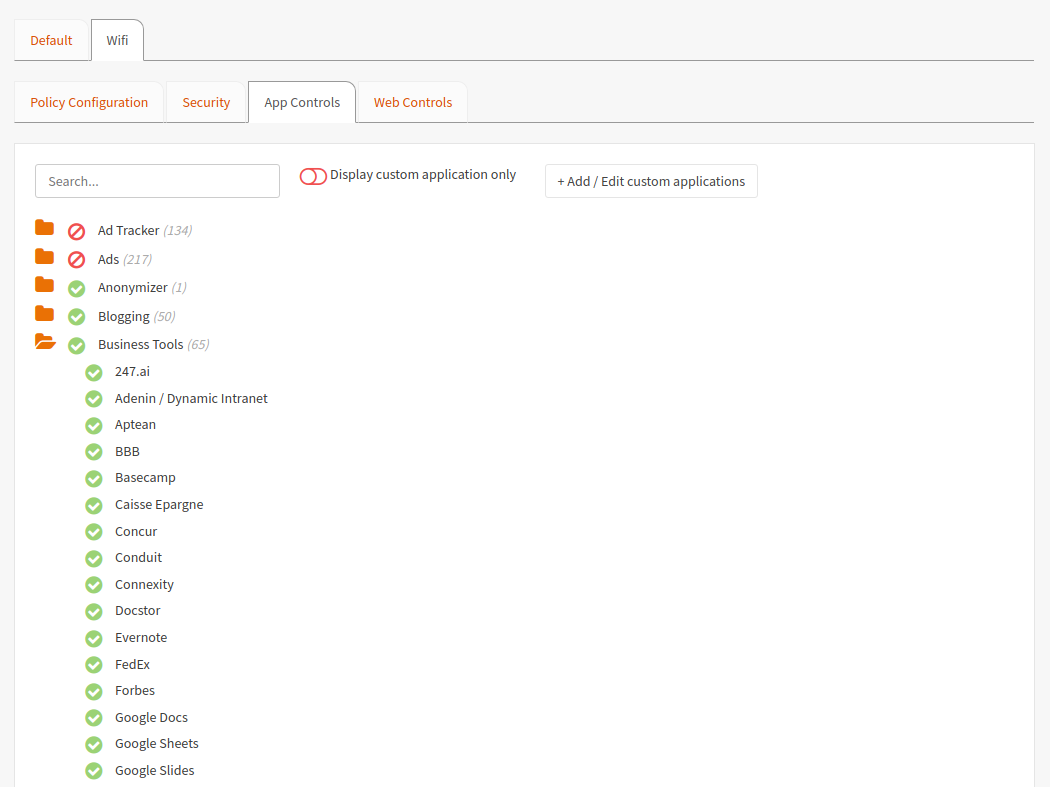Click the Google Slides application name
Screen dimensions: 1050x787
[155, 770]
